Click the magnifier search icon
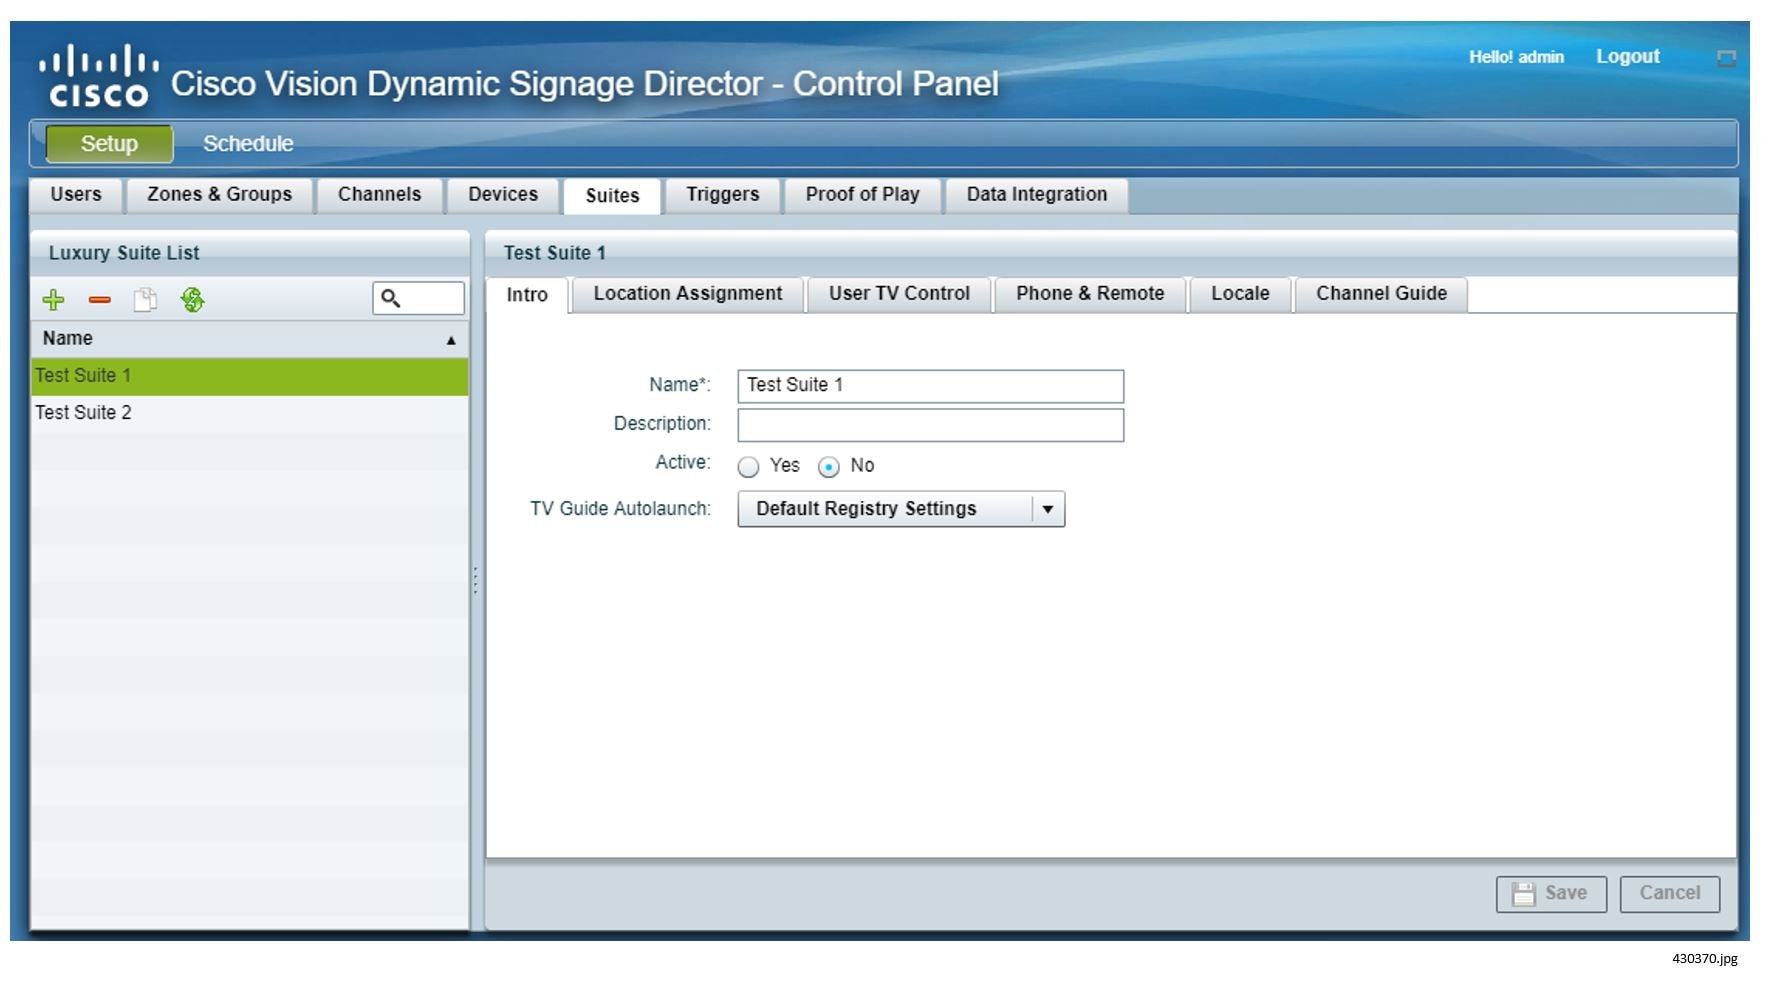Screen dimensions: 1768x988 point(391,298)
